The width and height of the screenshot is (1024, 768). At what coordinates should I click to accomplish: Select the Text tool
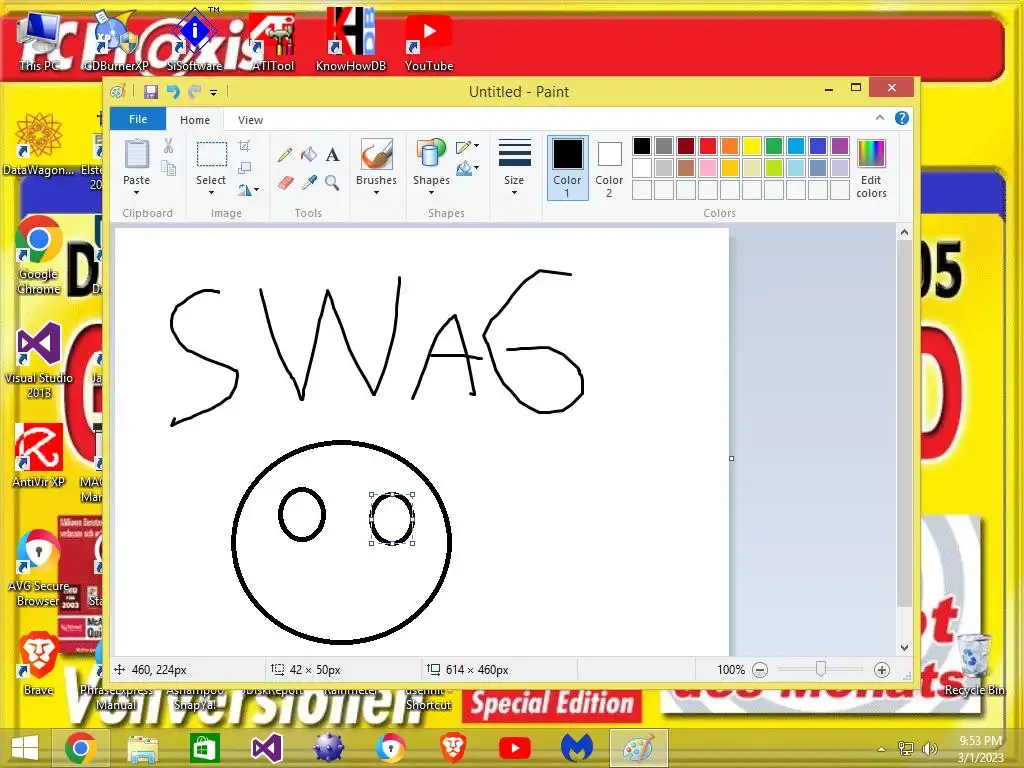click(332, 154)
